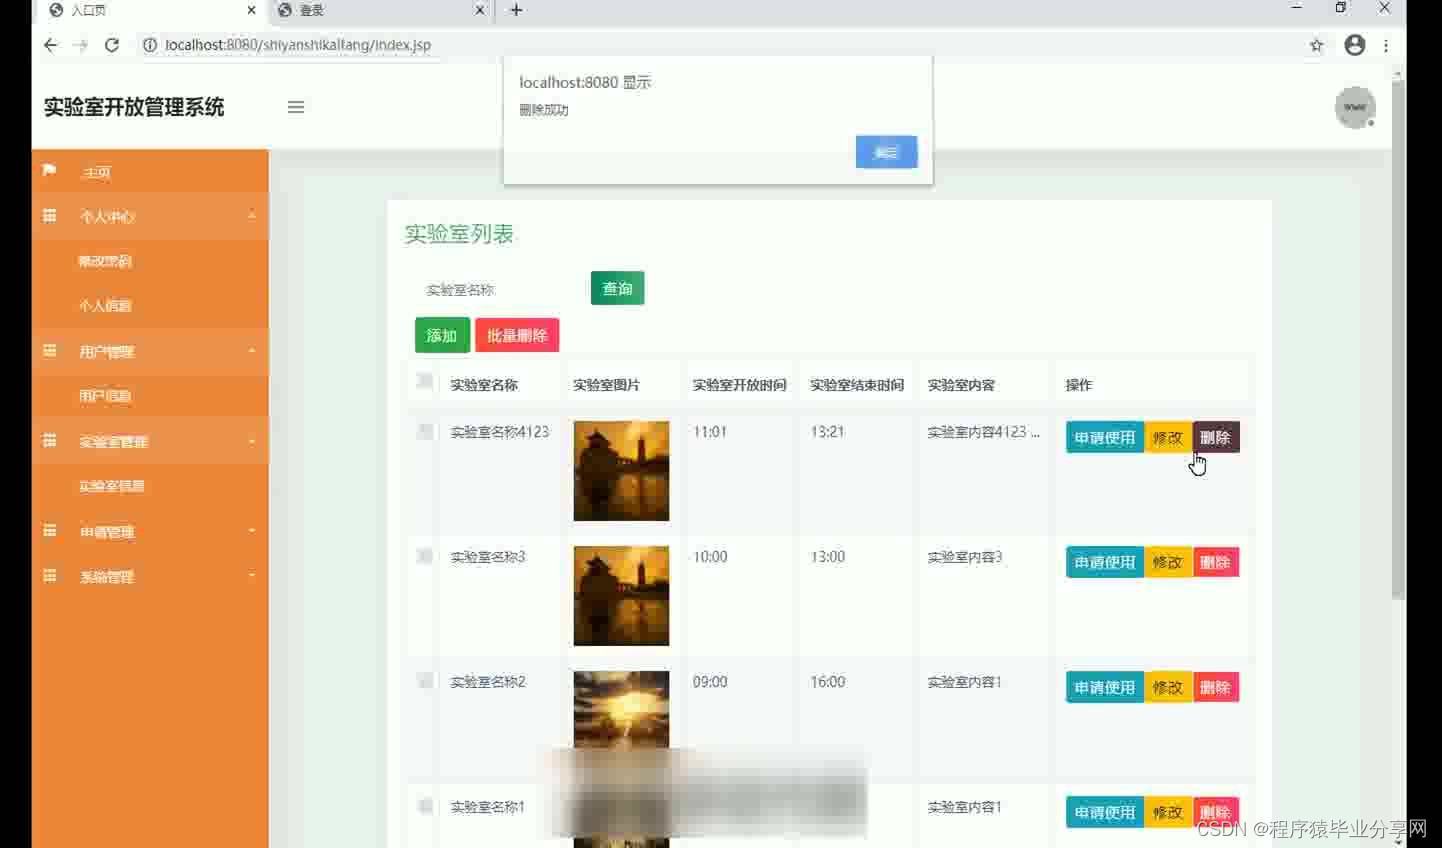Click the grid icon next to 用户管理
The height and width of the screenshot is (848, 1442).
(x=49, y=351)
